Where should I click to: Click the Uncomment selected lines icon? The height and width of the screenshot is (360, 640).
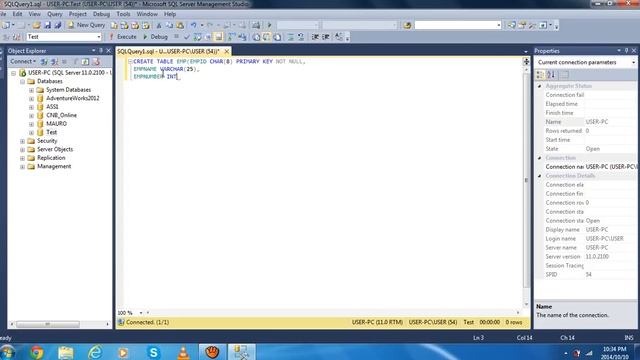301,37
